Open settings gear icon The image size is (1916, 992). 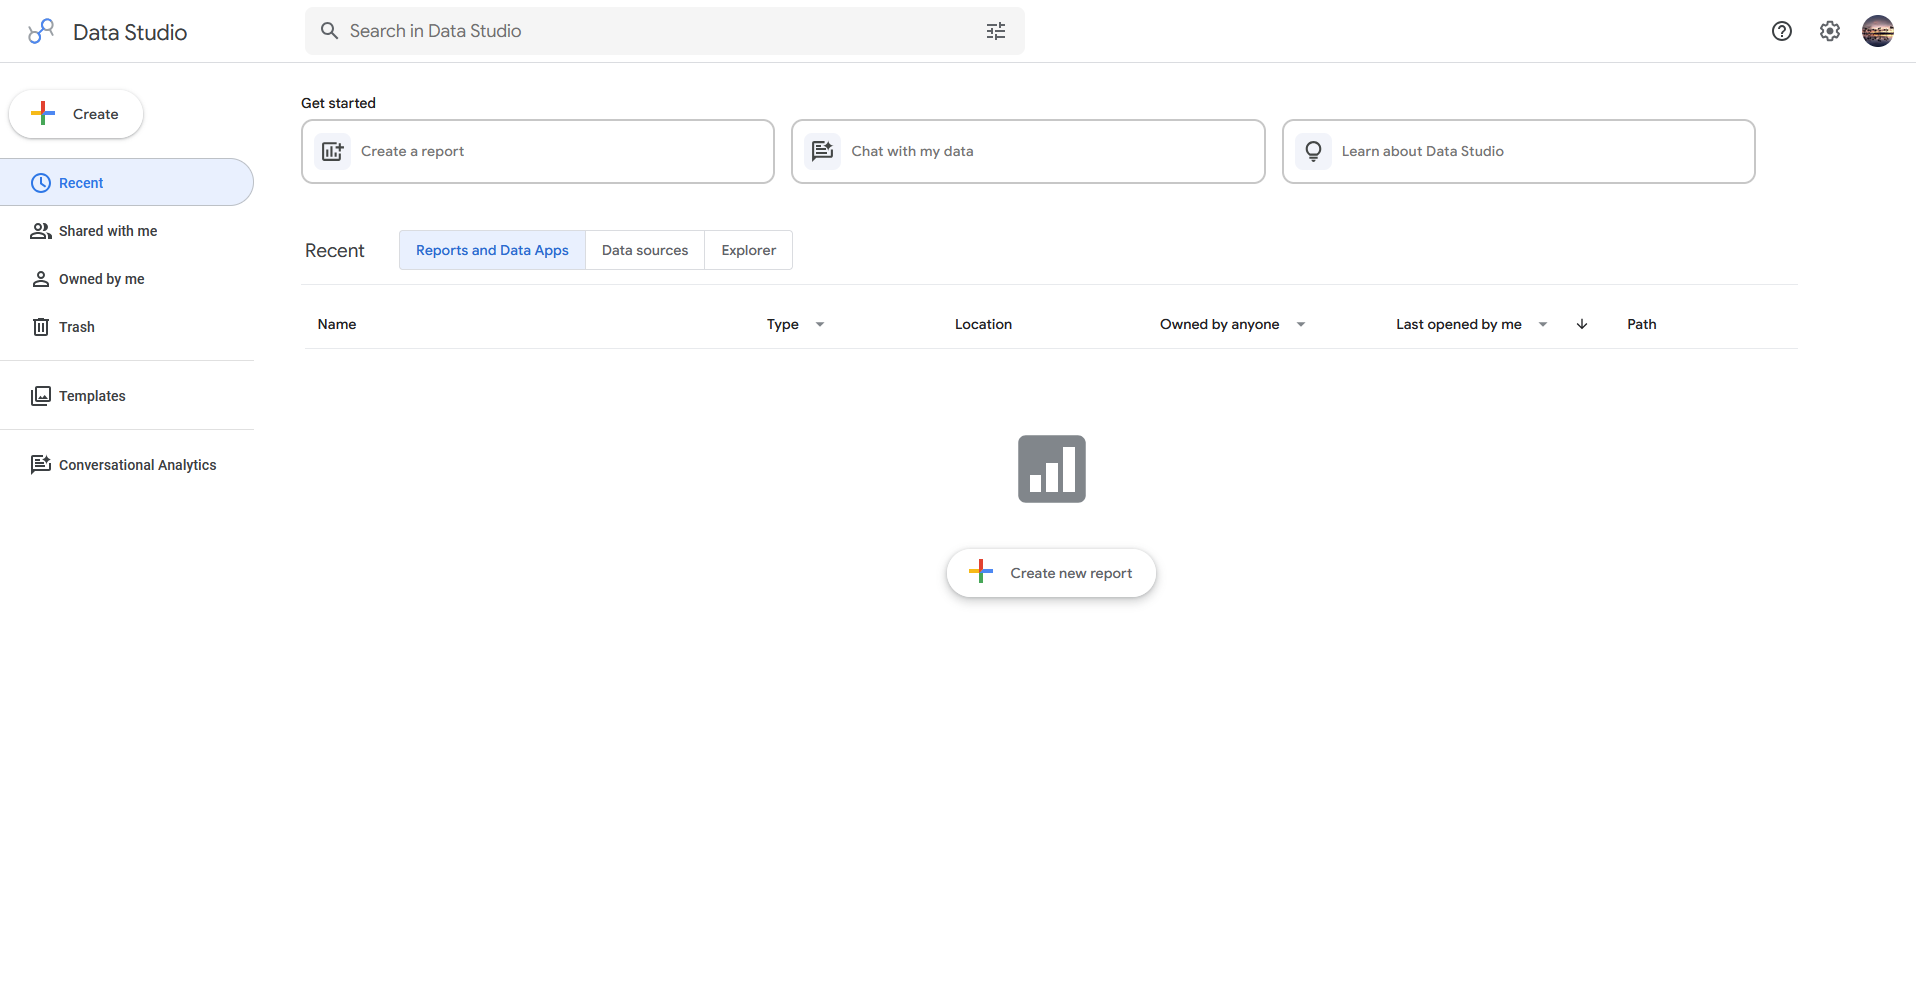pos(1830,31)
